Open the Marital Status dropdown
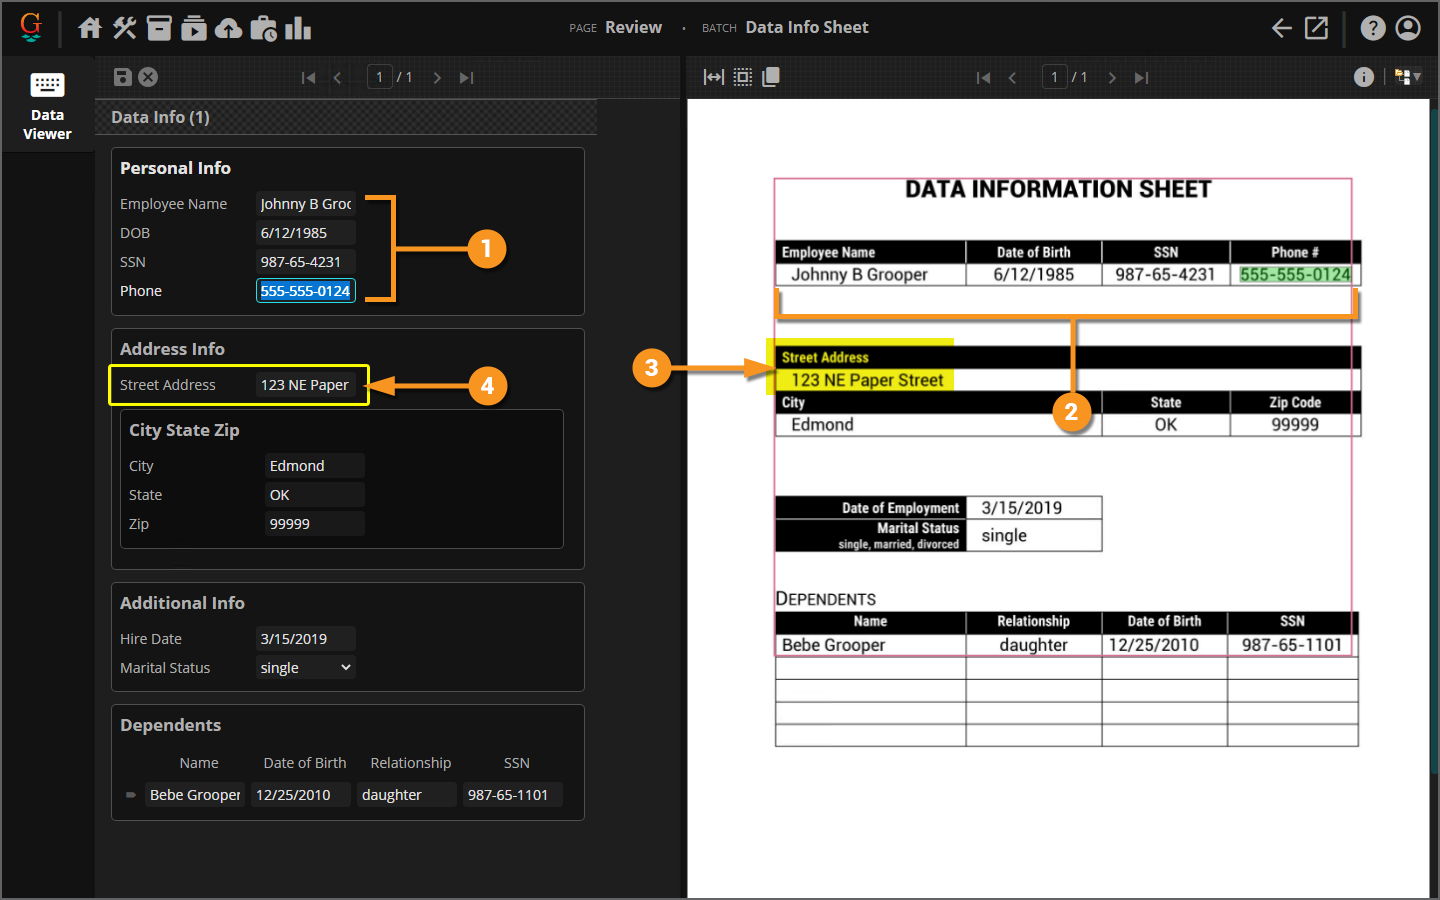Image resolution: width=1440 pixels, height=900 pixels. coord(306,668)
